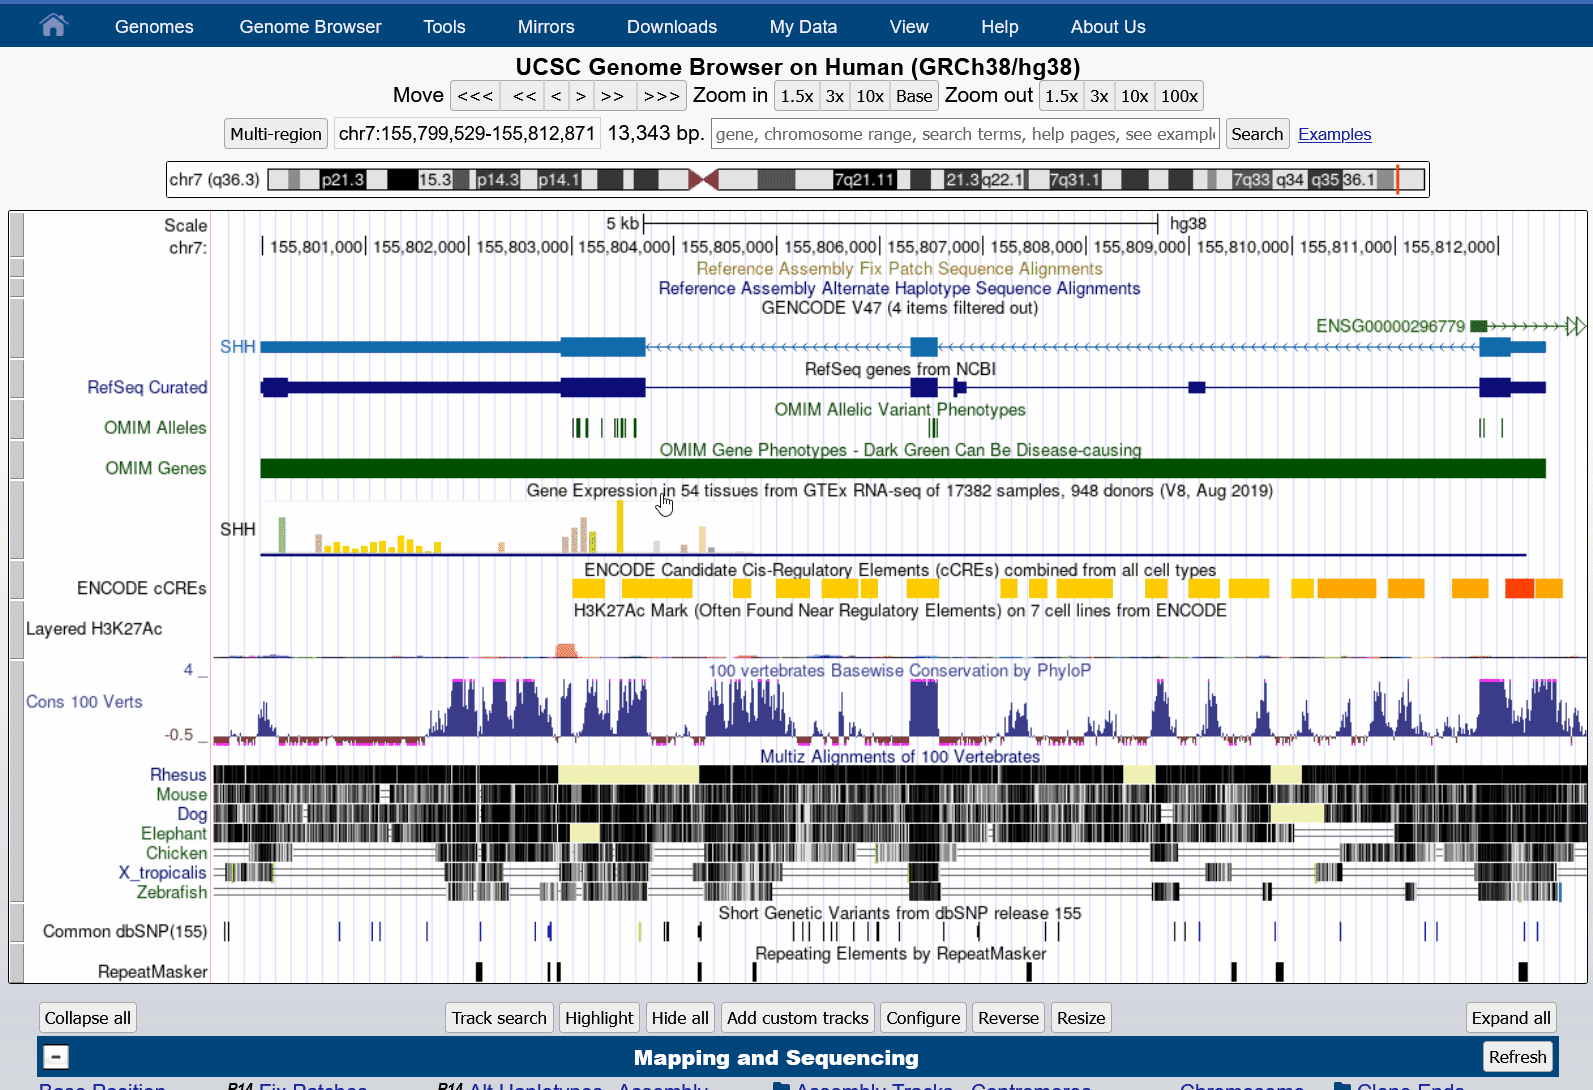Click the gene search input field
Screen dimensions: 1593x1090
click(x=964, y=134)
